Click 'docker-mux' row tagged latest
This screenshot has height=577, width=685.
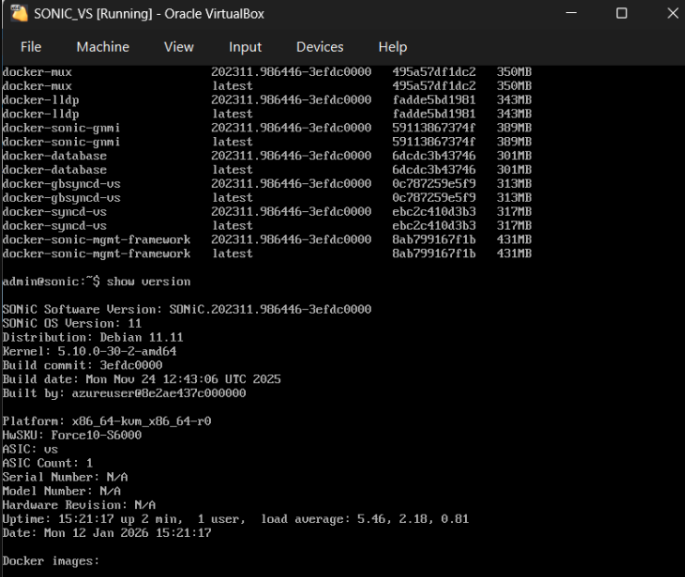click(x=267, y=86)
